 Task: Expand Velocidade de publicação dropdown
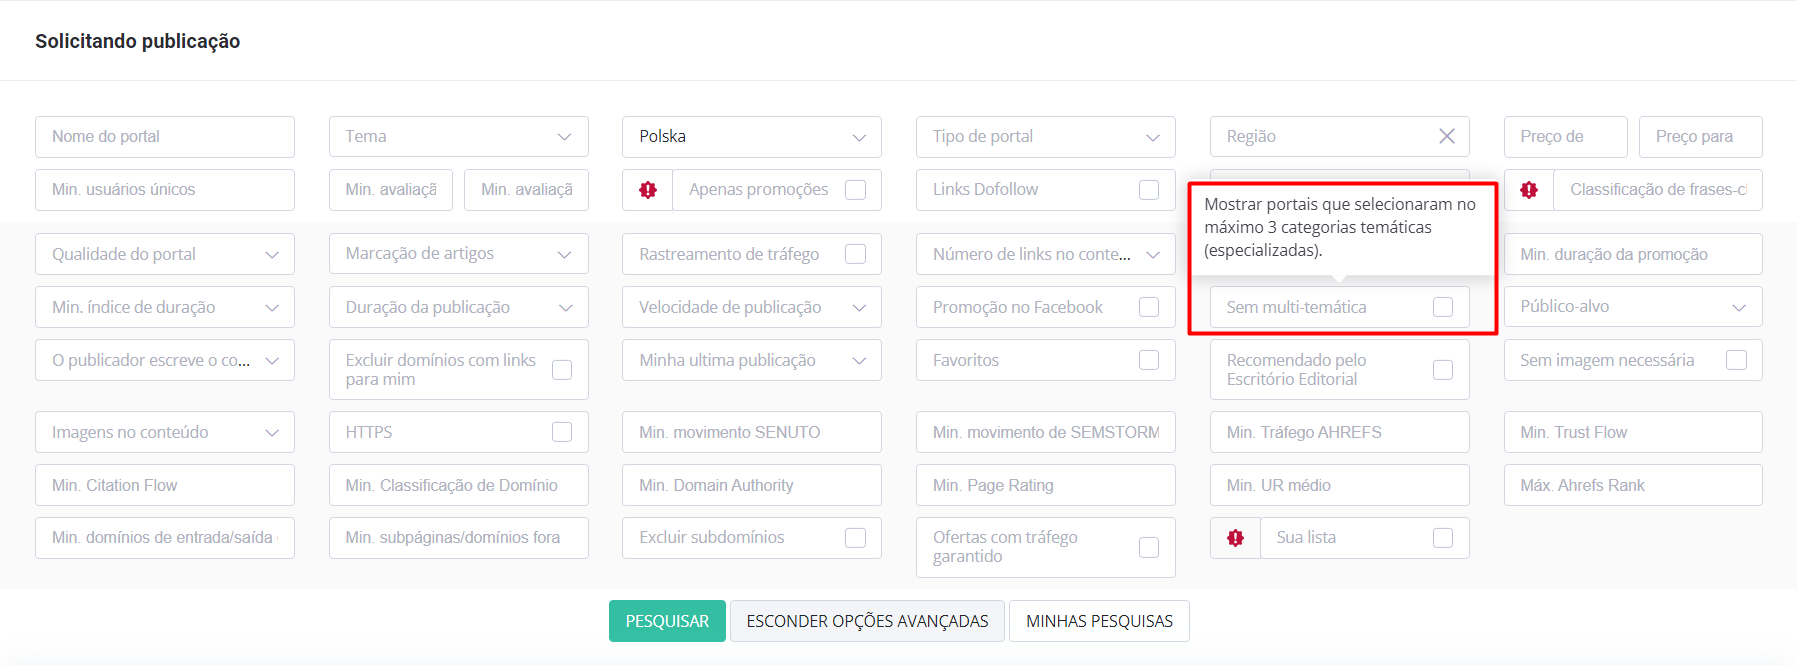coord(752,307)
